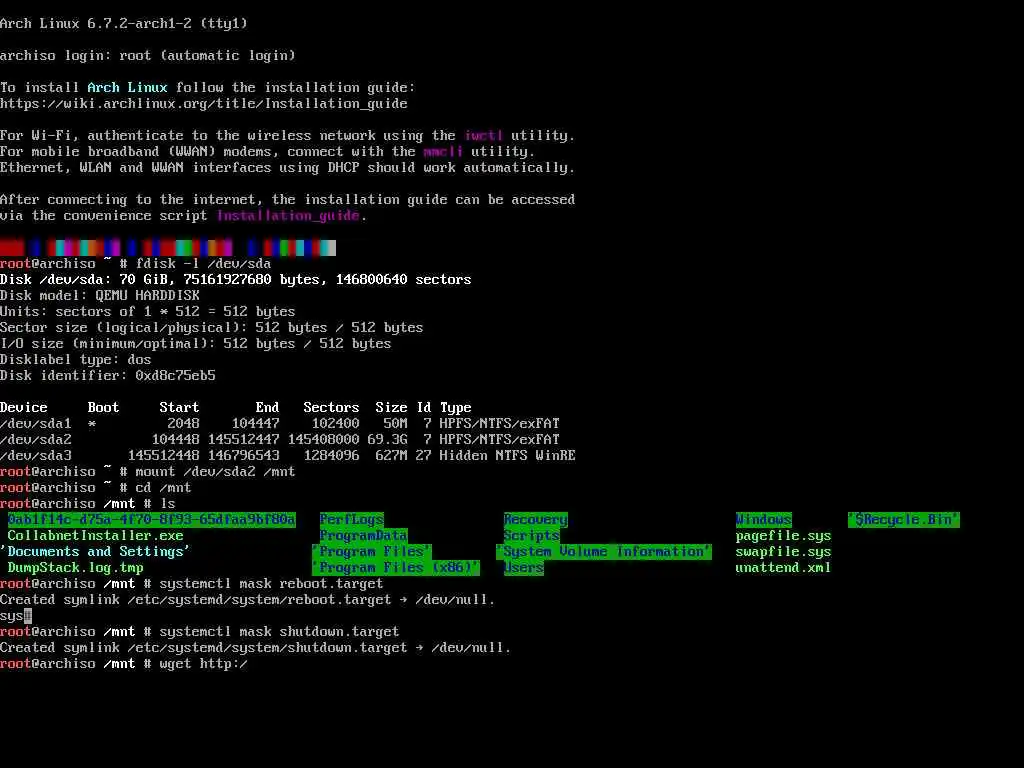Click the '627M' size value

[x=391, y=455]
